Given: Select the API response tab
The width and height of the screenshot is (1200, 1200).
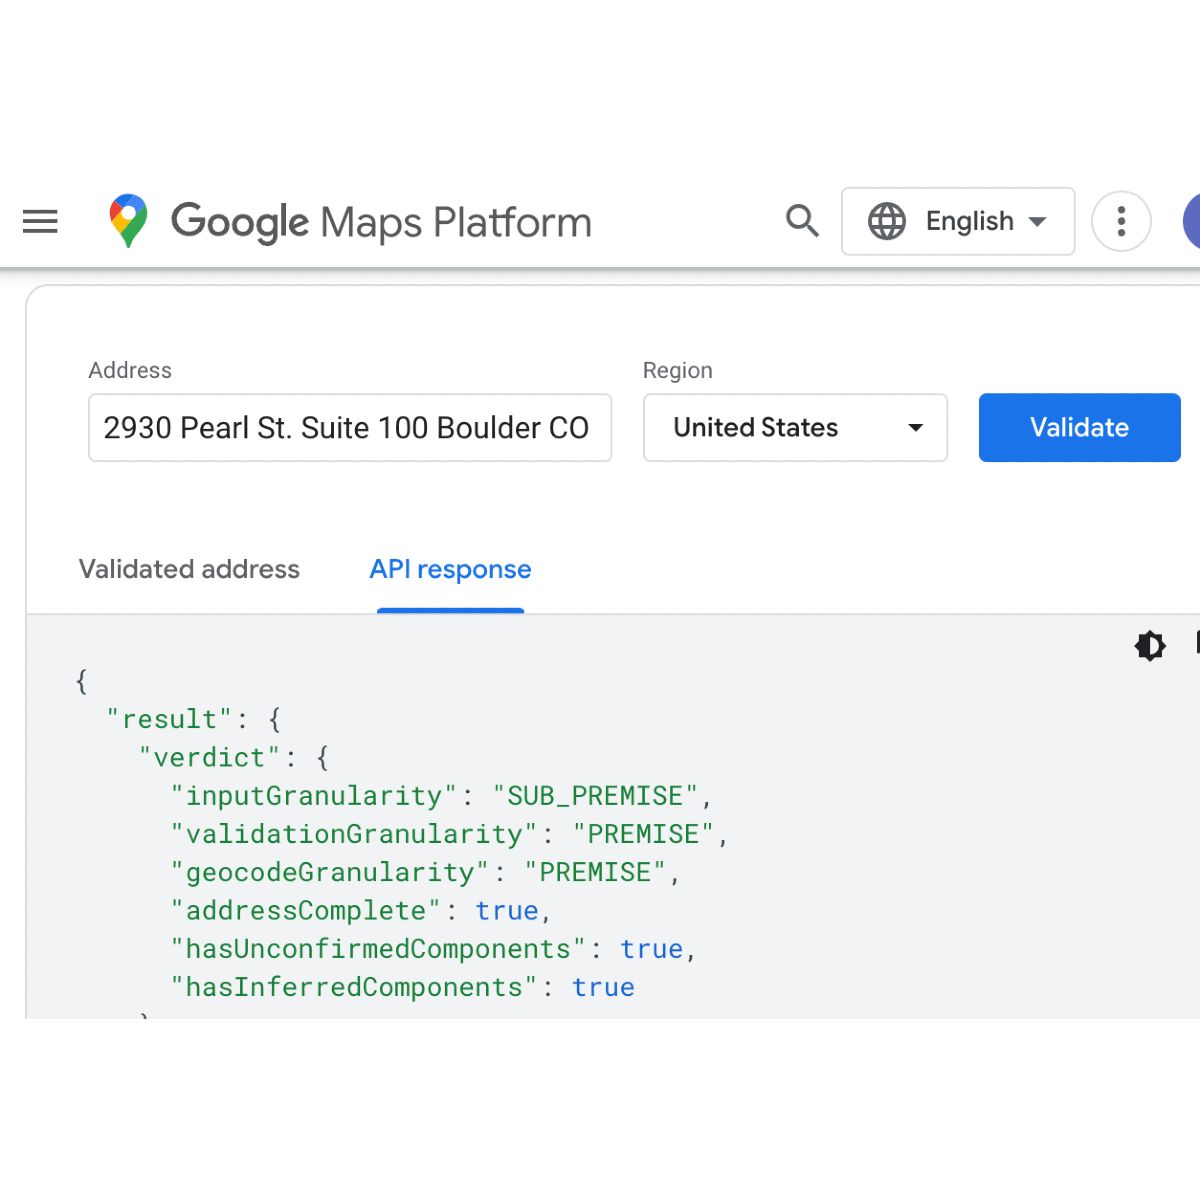Looking at the screenshot, I should point(450,569).
